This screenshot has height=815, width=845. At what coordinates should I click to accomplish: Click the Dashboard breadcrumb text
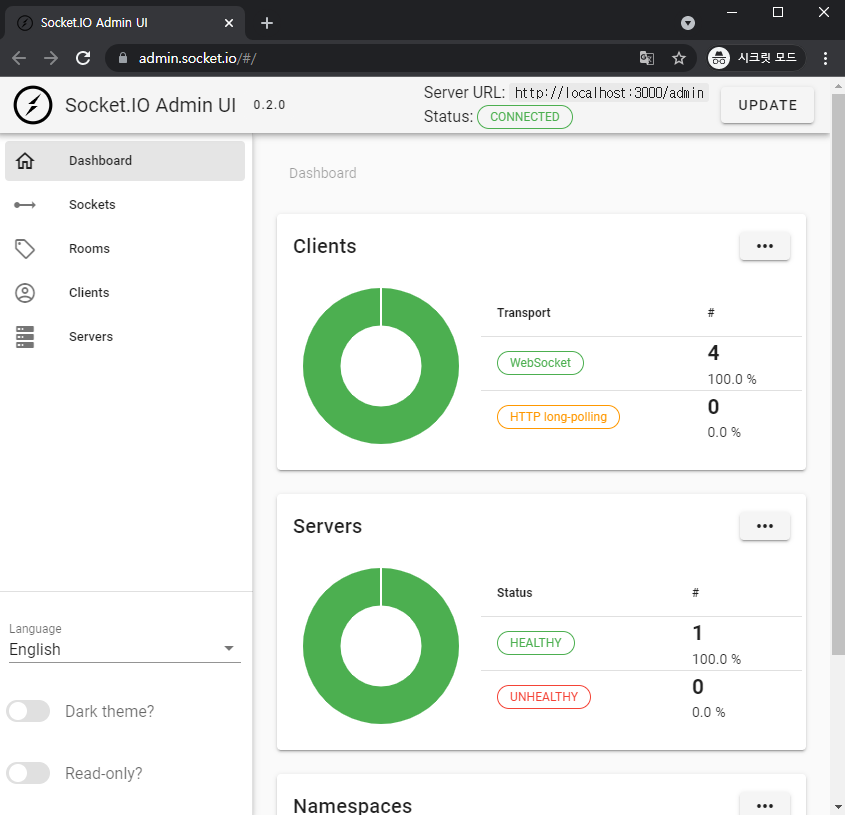pos(322,173)
